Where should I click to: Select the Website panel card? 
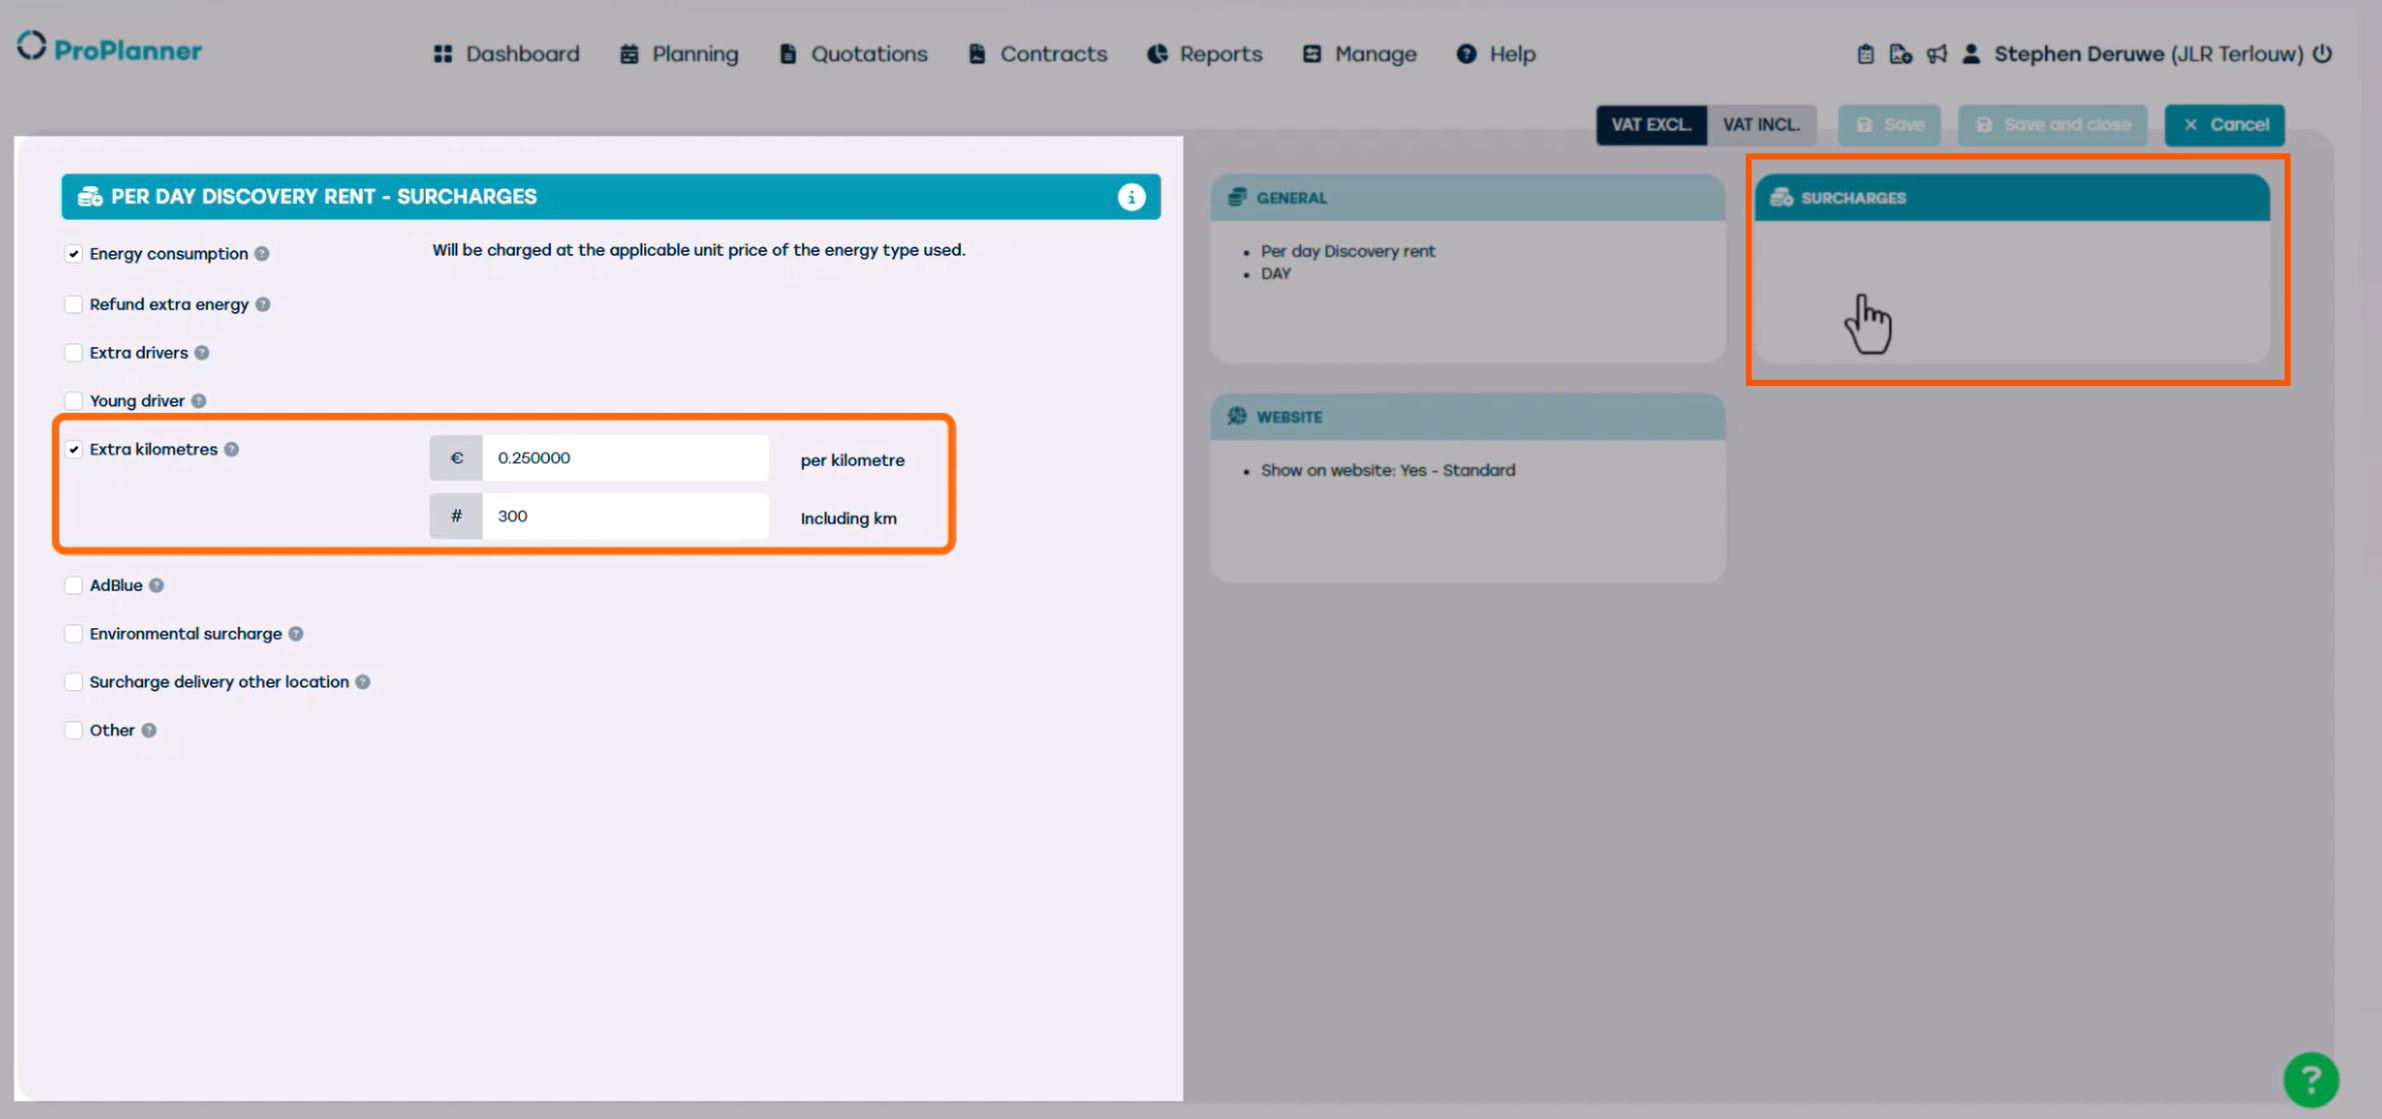1467,487
